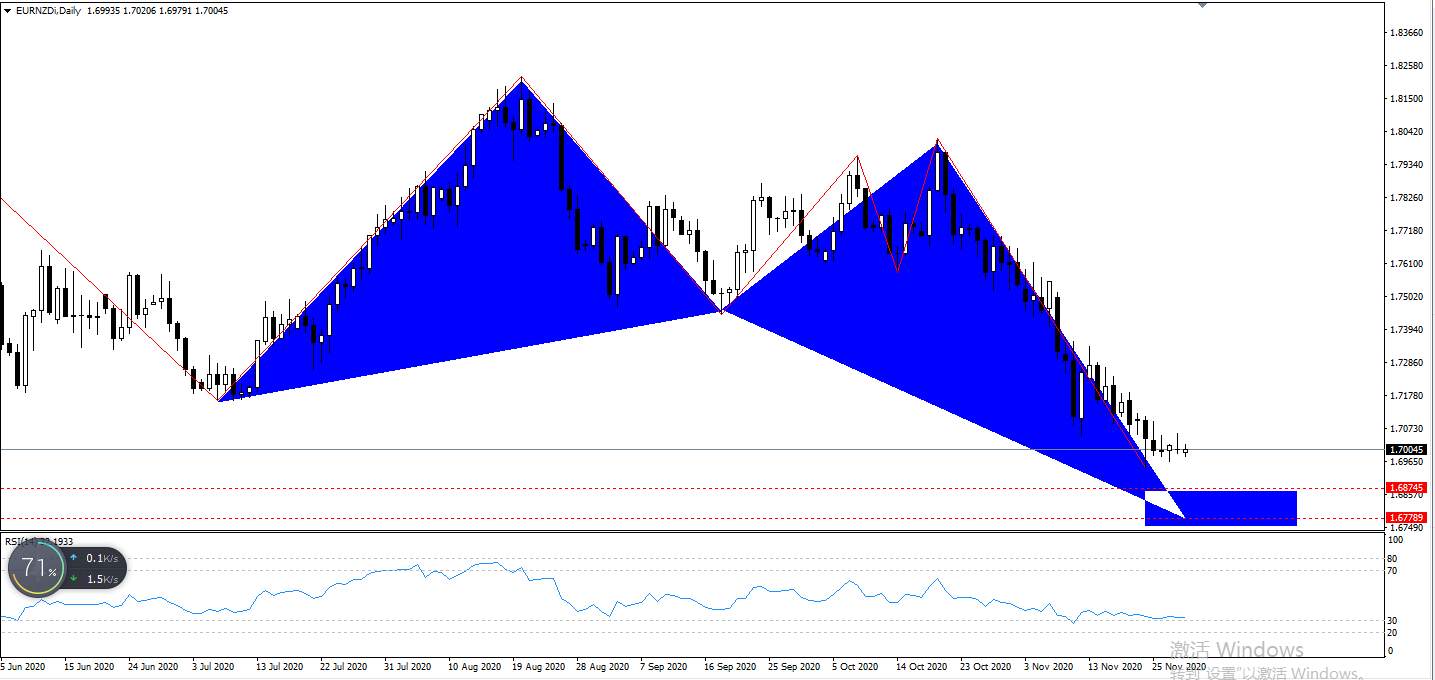Viewport: 1435px width, 680px height.
Task: Click the 1.73940 price scale label
Action: tap(1407, 330)
